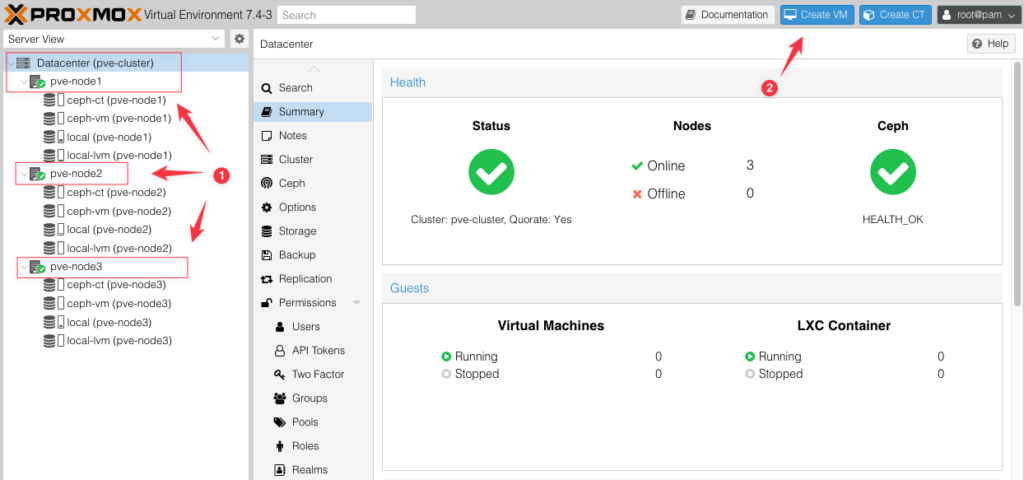Select ceph-ct (pve-node3) in tree
Viewport: 1024px width, 480px height.
tap(116, 285)
